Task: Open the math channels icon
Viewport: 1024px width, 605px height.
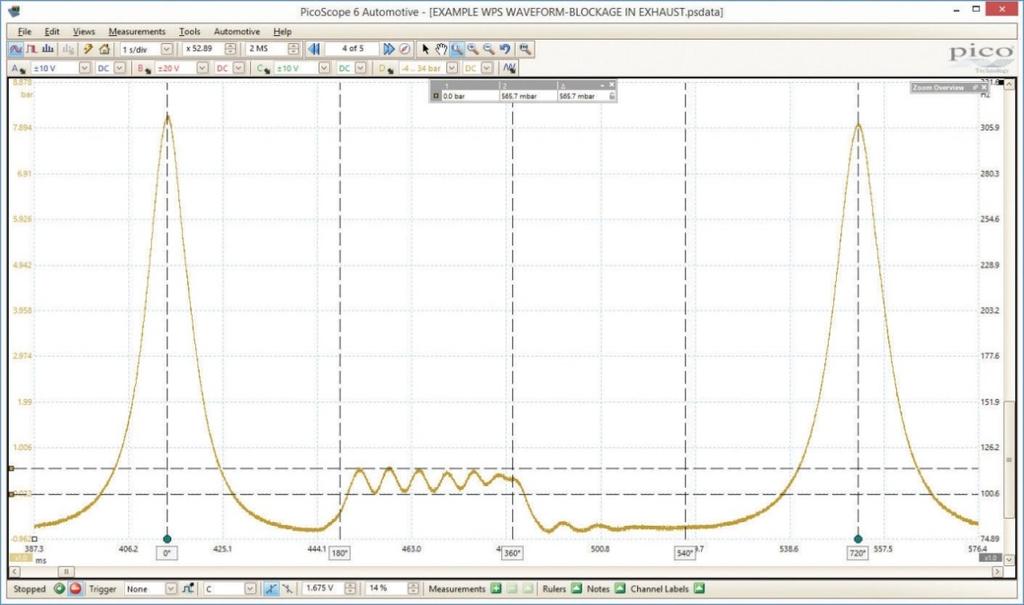Action: tap(509, 68)
